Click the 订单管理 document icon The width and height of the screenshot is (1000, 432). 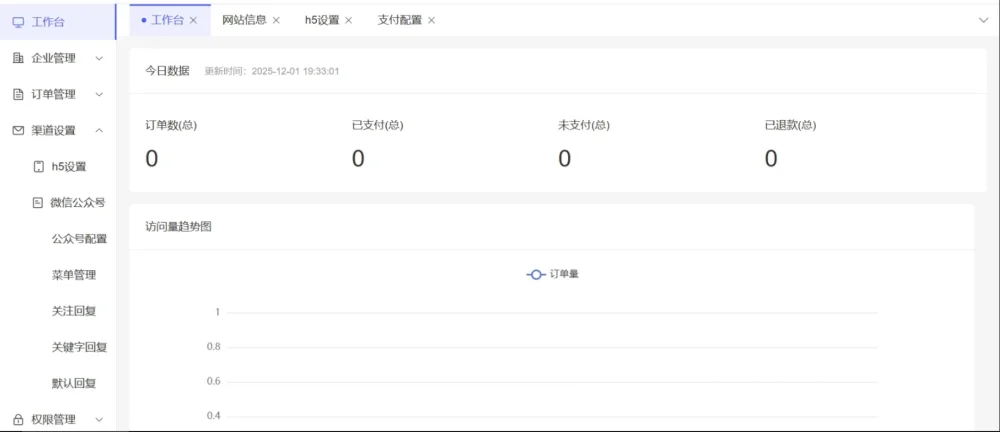point(18,94)
